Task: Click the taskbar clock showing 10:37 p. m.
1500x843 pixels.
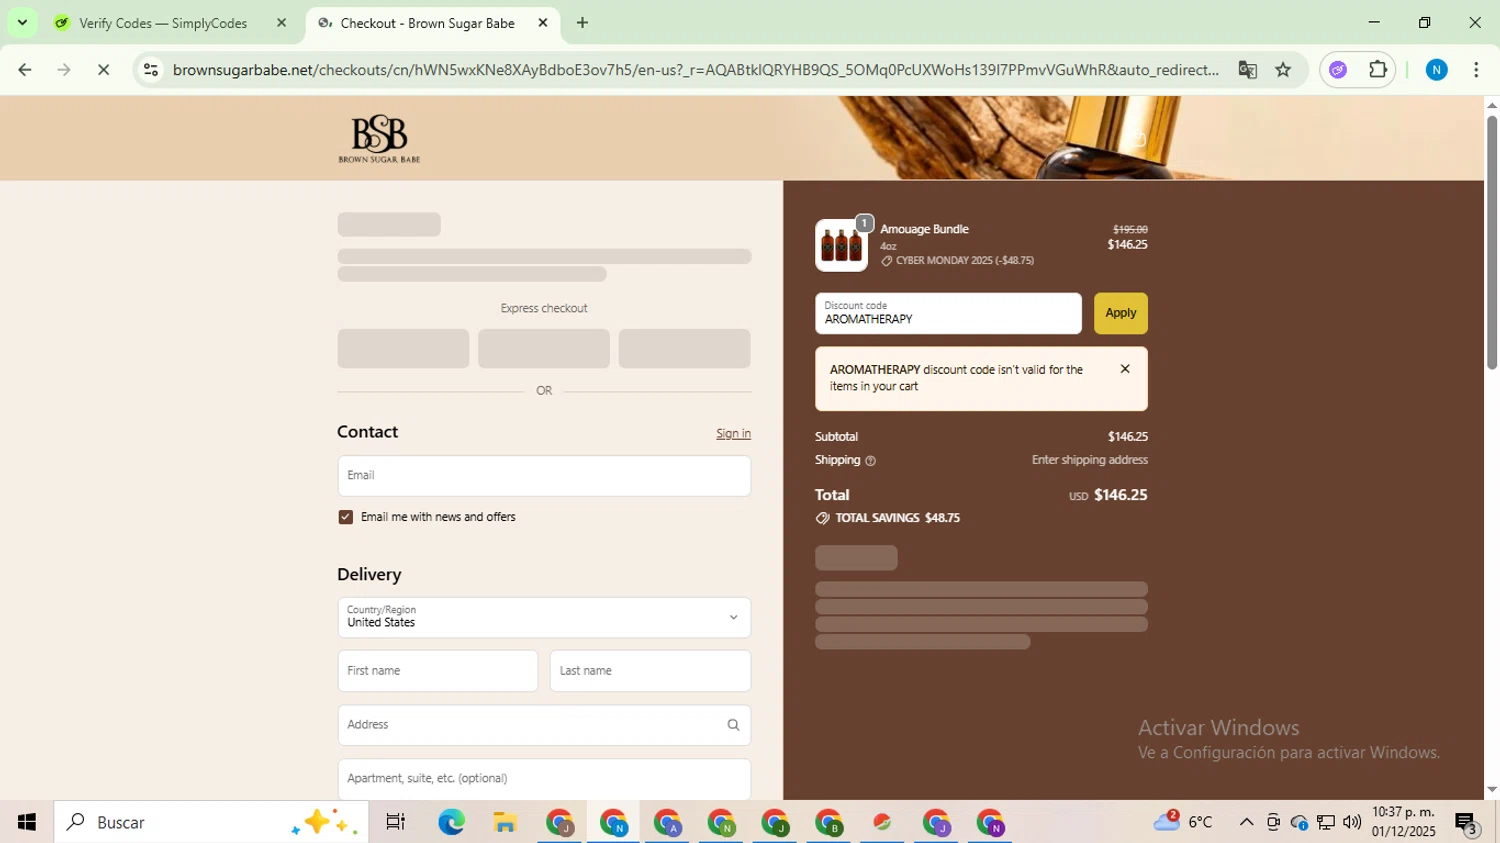Action: (1403, 822)
